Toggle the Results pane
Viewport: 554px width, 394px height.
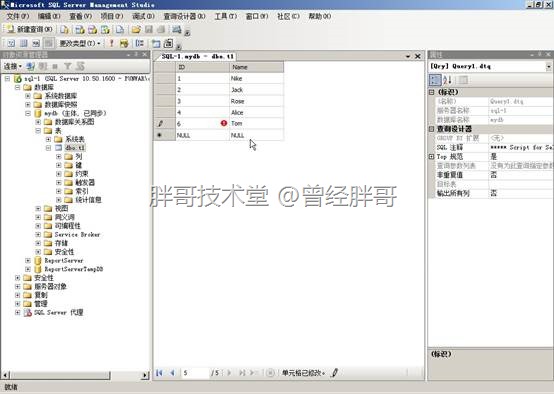pyautogui.click(x=48, y=43)
